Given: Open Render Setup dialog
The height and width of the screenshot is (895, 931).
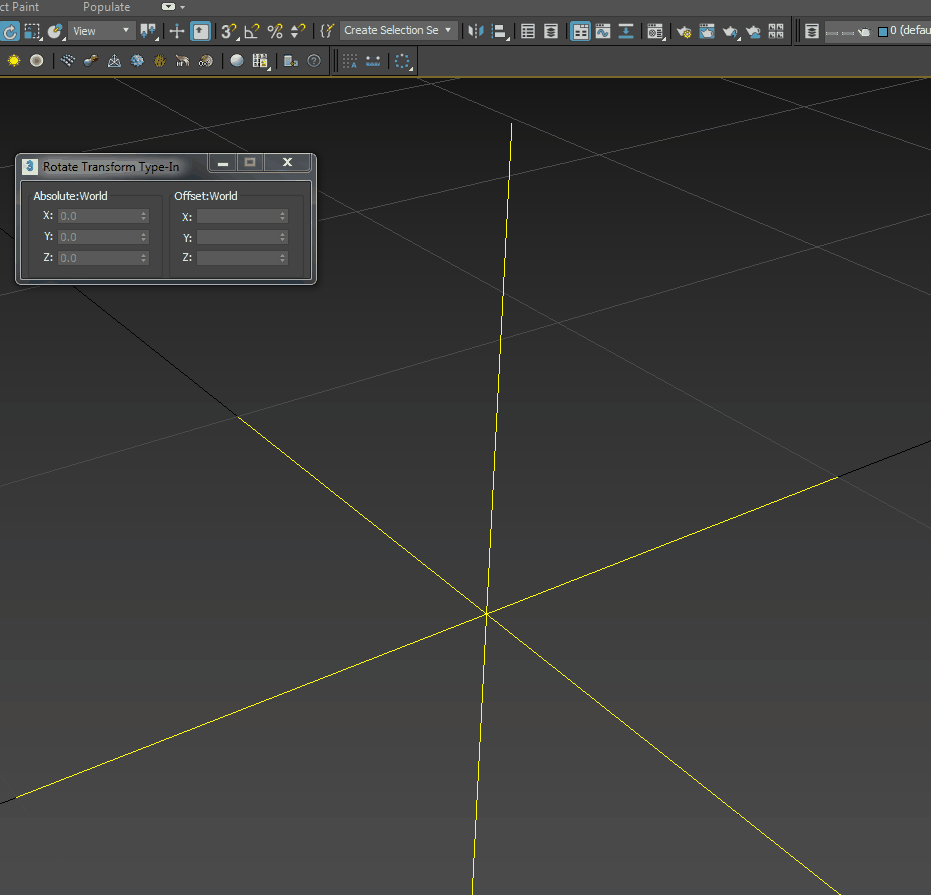Looking at the screenshot, I should point(684,31).
